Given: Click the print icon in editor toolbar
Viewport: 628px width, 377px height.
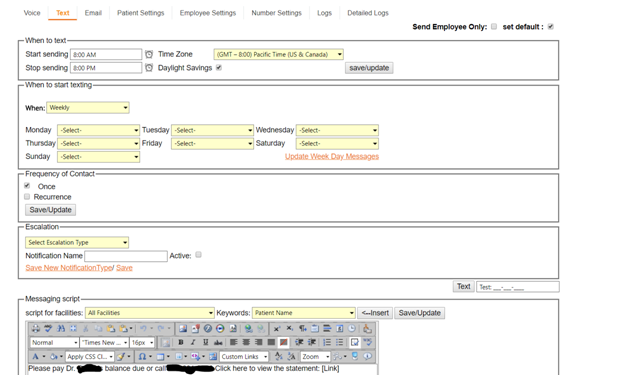Looking at the screenshot, I should click(x=36, y=329).
